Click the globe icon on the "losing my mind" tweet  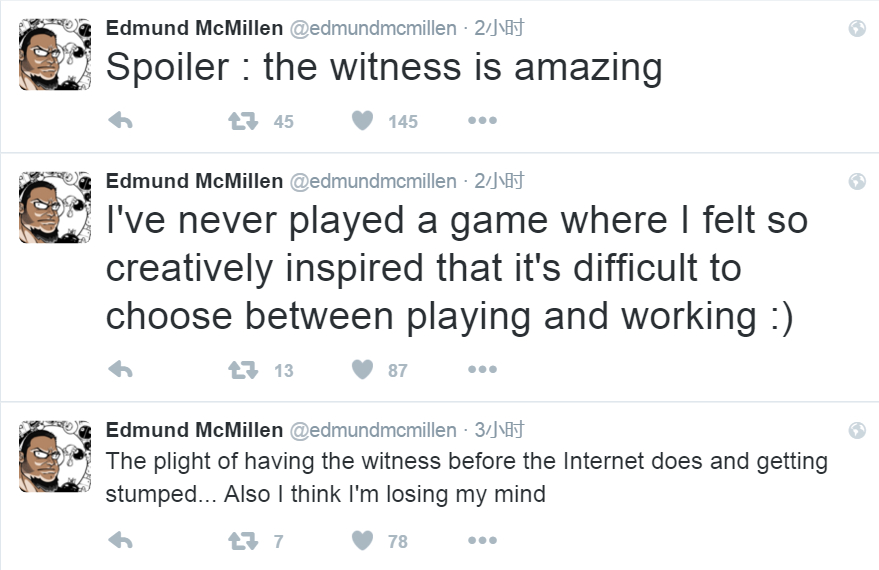tap(857, 431)
